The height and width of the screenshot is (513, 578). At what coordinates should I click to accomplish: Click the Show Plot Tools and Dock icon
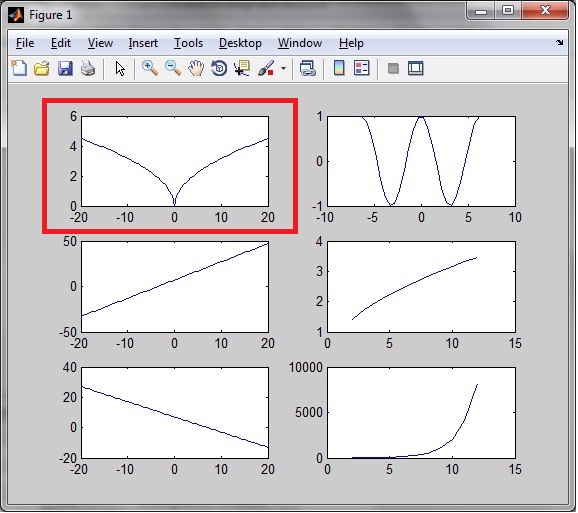pyautogui.click(x=415, y=69)
